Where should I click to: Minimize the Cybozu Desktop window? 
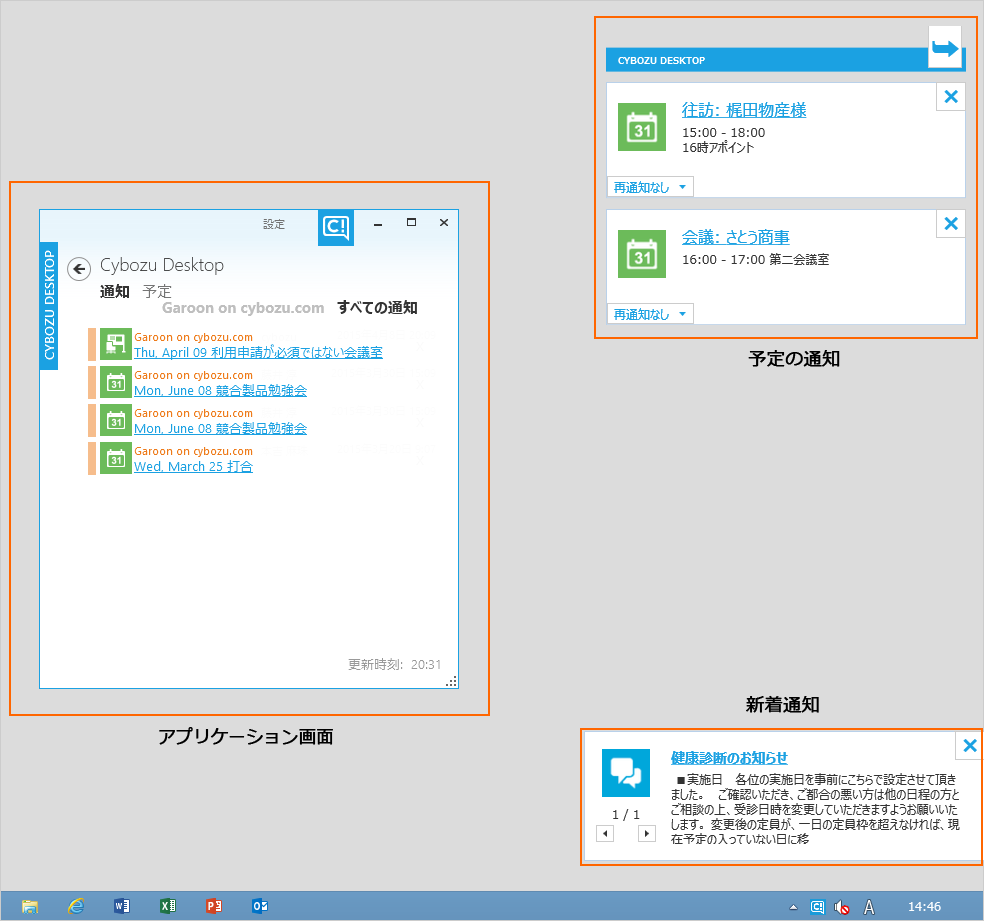tap(378, 224)
